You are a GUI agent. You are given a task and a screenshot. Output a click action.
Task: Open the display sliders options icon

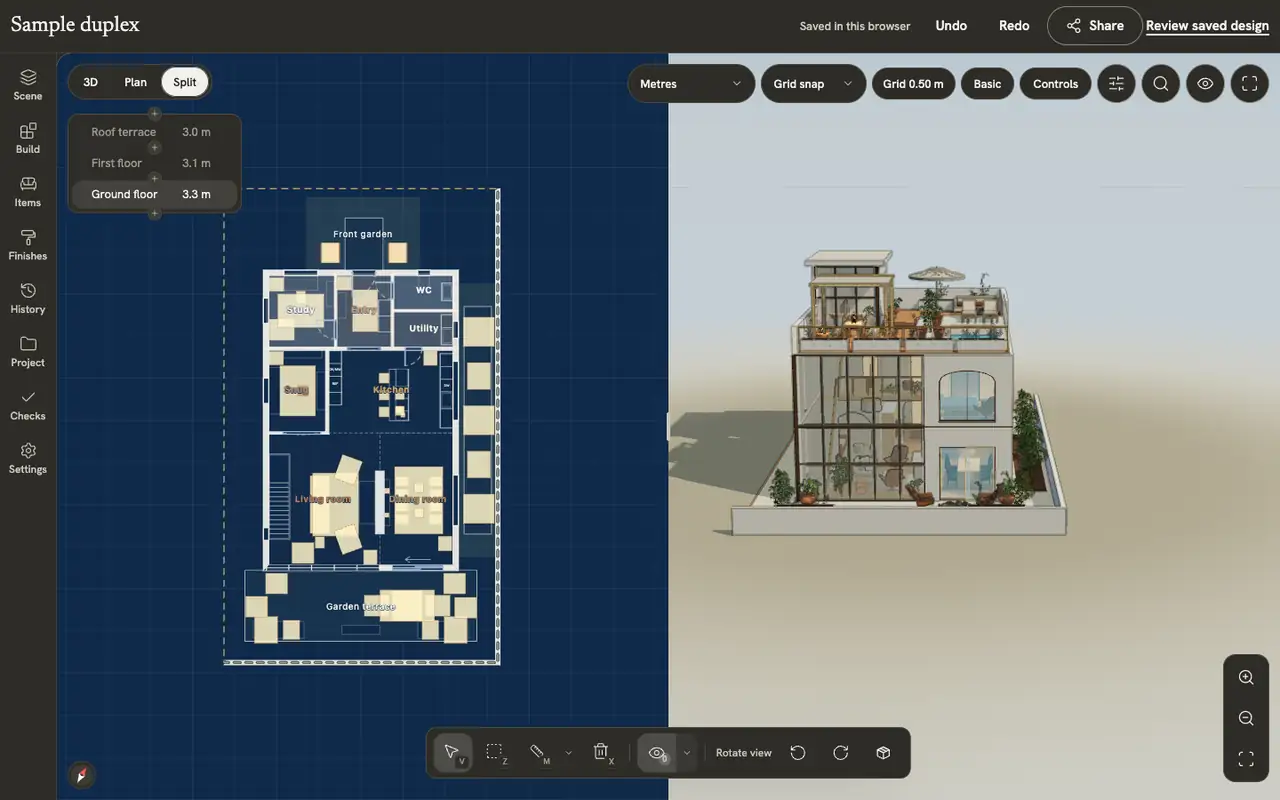pyautogui.click(x=1116, y=84)
